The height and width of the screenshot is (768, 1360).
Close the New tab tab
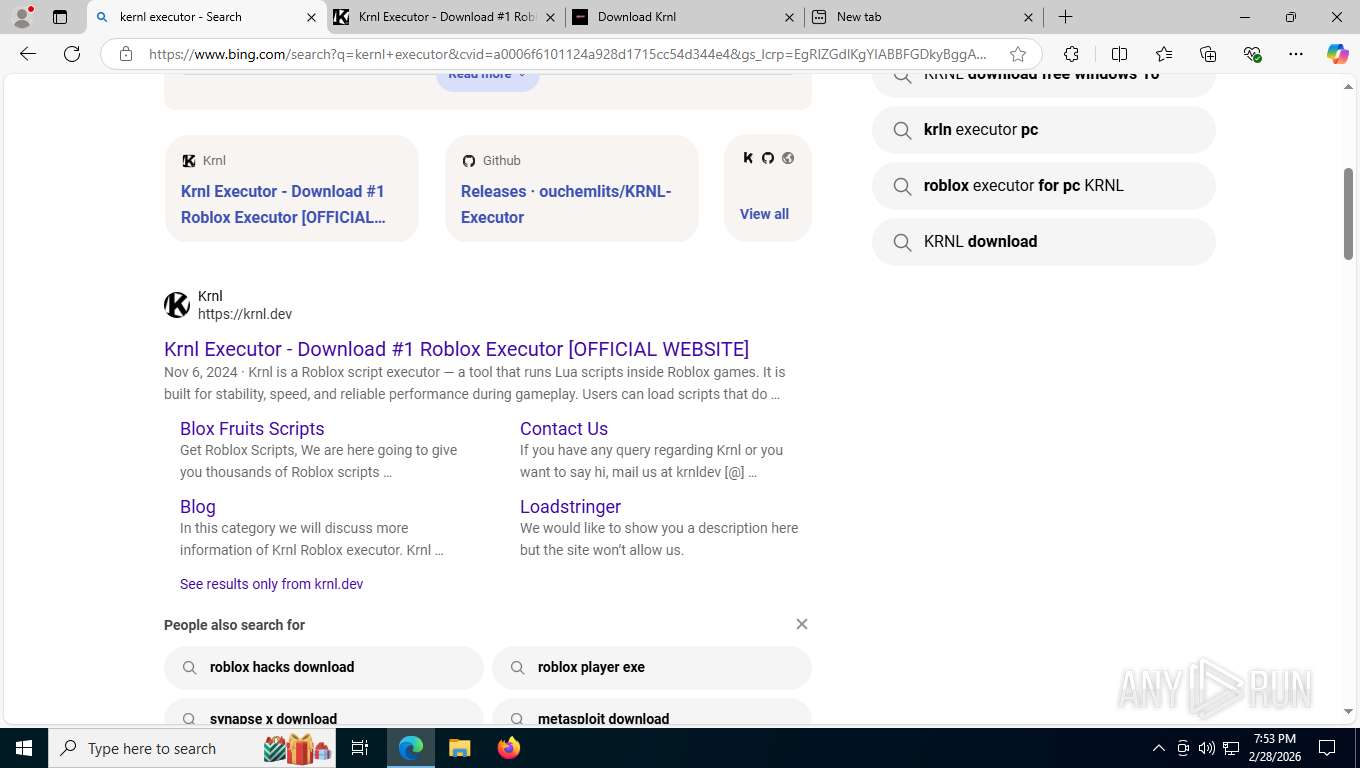point(1029,17)
